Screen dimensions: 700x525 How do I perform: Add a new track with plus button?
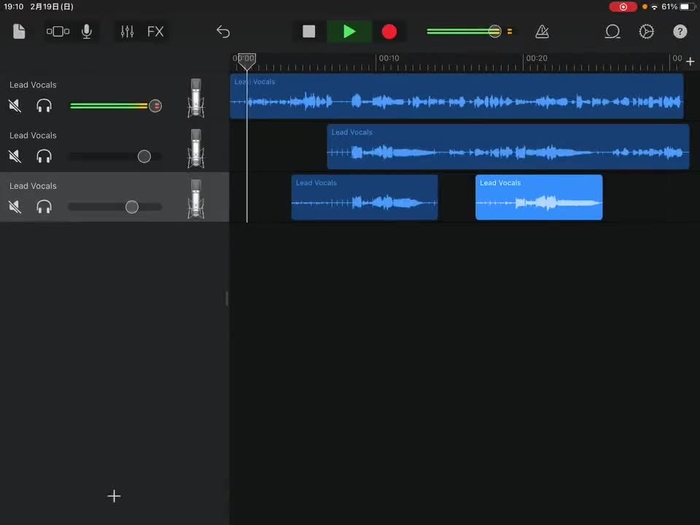point(114,496)
